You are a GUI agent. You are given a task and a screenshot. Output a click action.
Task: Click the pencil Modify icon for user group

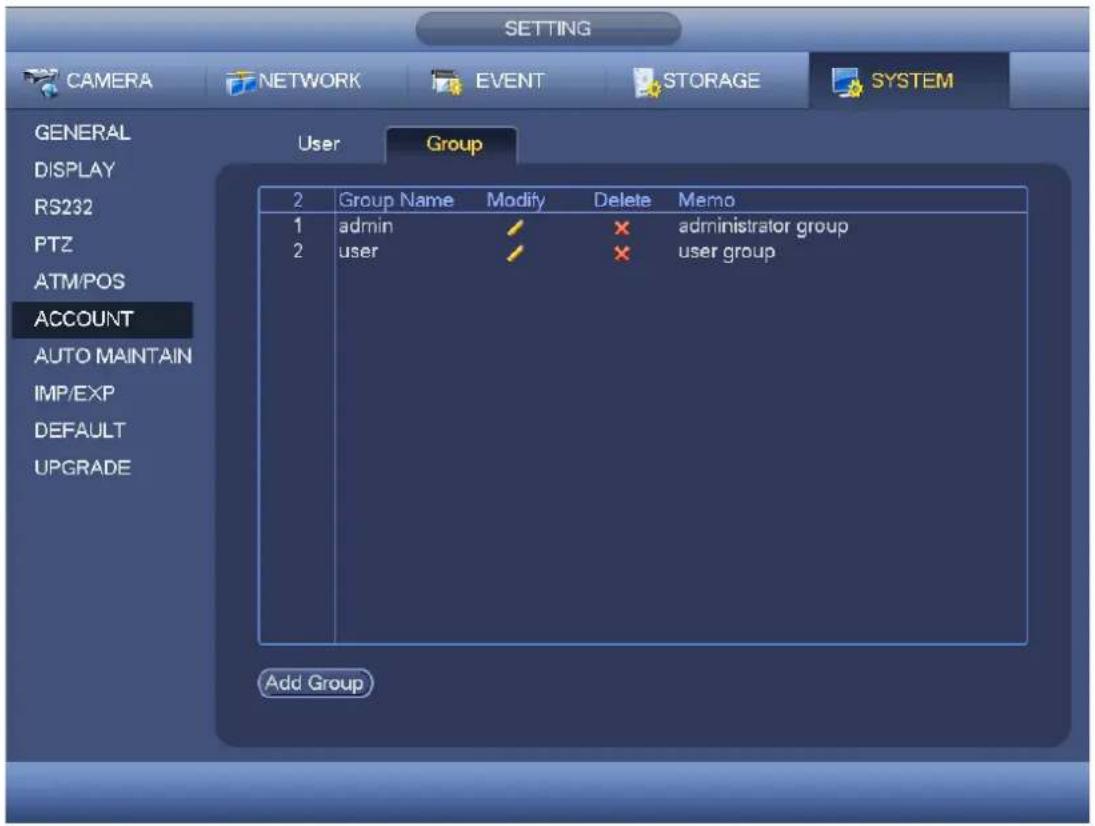pyautogui.click(x=515, y=253)
